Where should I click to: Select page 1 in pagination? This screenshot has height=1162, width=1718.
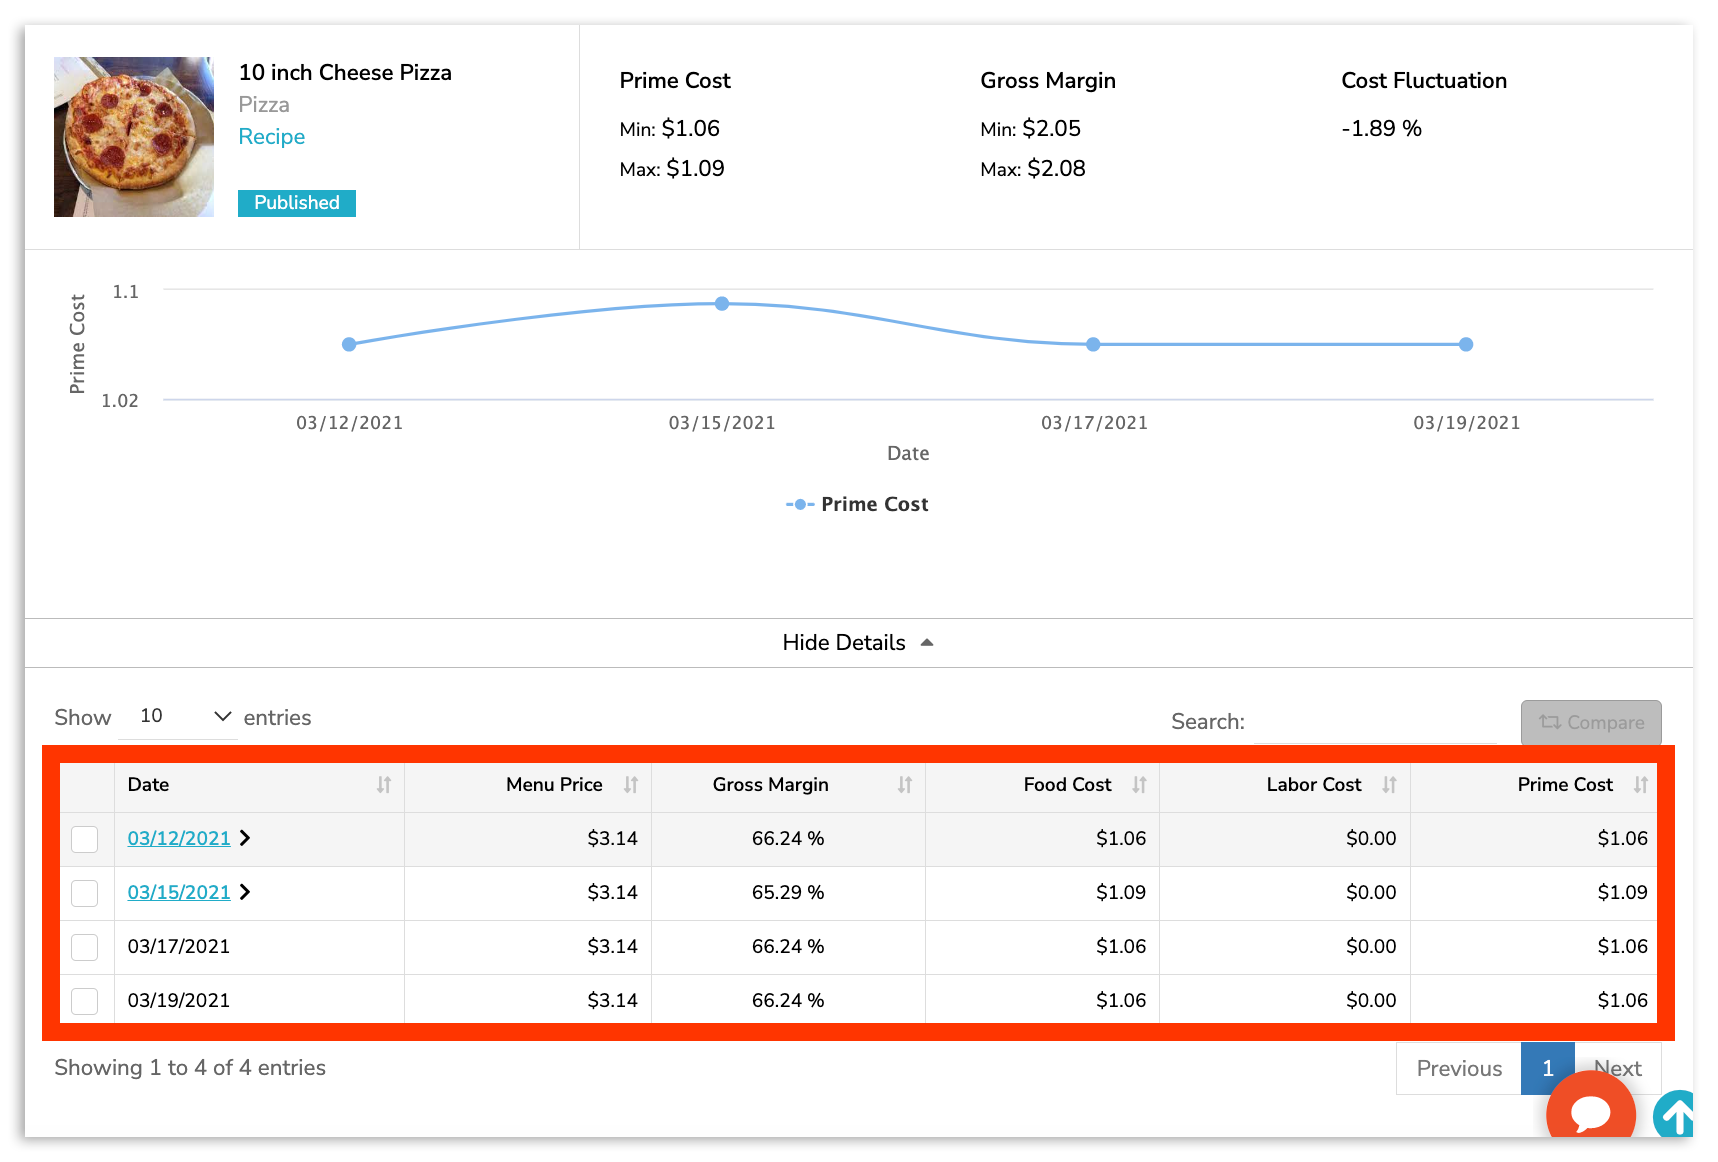click(1547, 1068)
